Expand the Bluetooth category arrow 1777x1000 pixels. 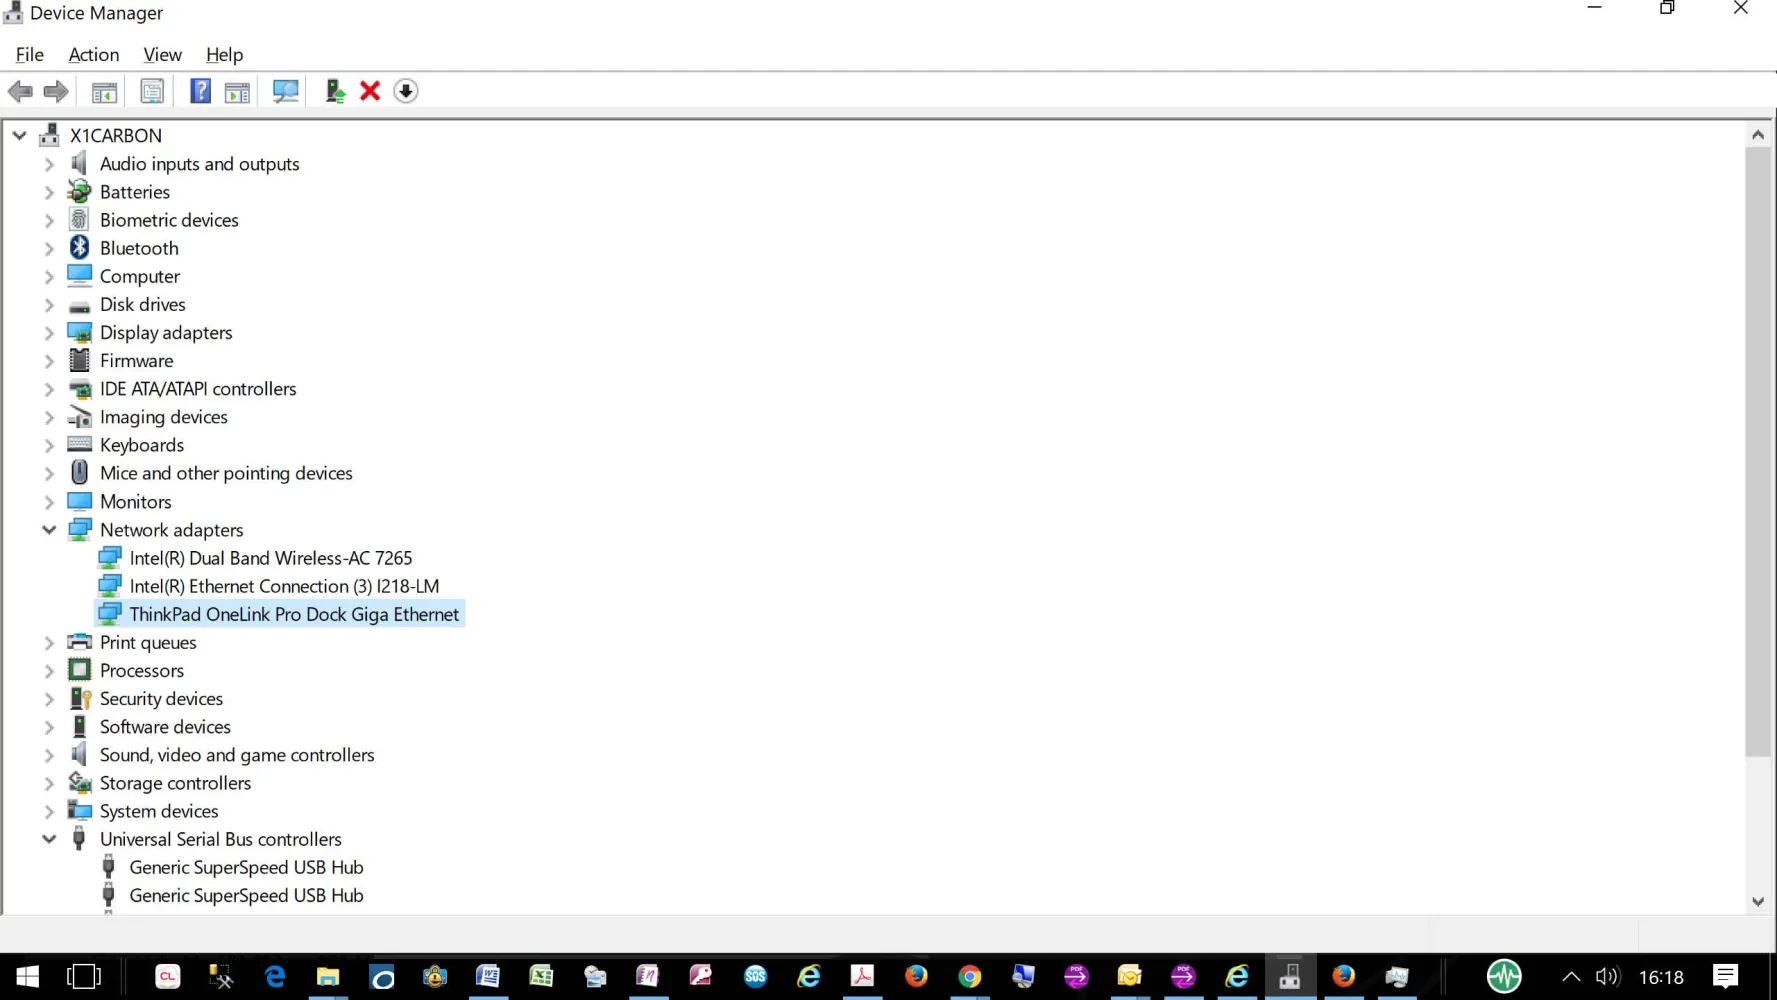(x=49, y=248)
